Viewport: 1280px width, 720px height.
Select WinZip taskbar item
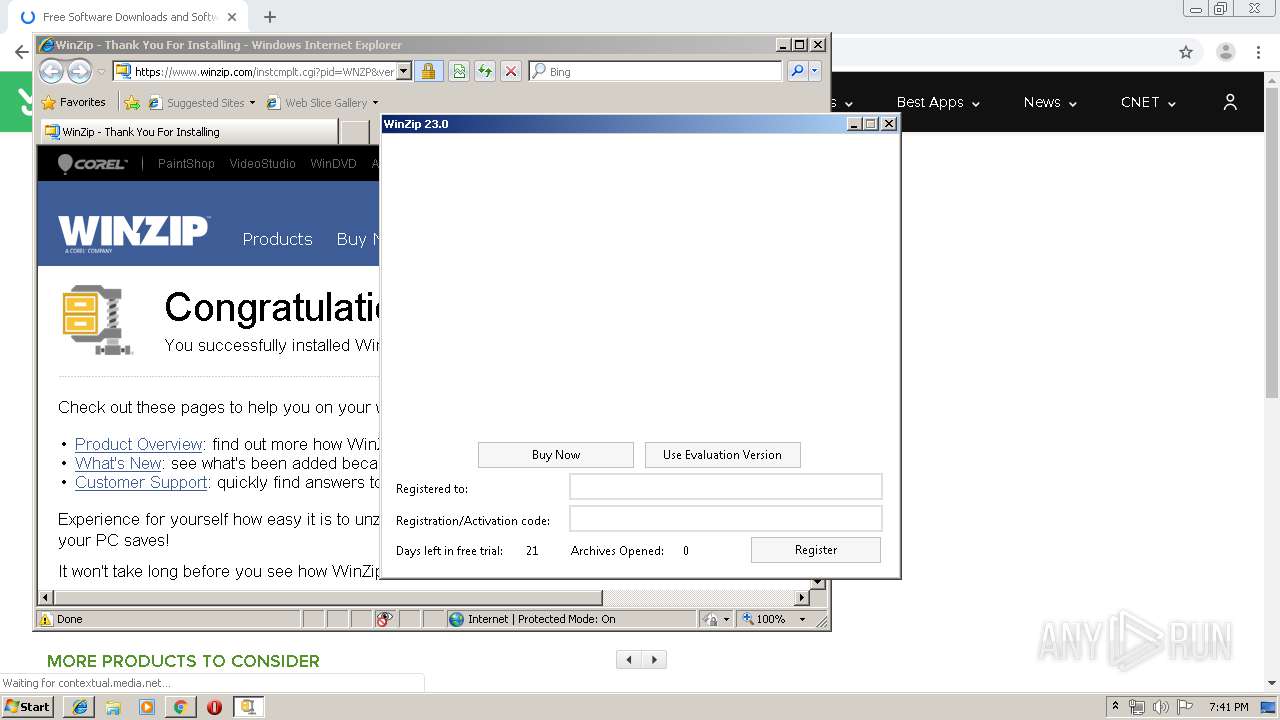click(x=248, y=707)
